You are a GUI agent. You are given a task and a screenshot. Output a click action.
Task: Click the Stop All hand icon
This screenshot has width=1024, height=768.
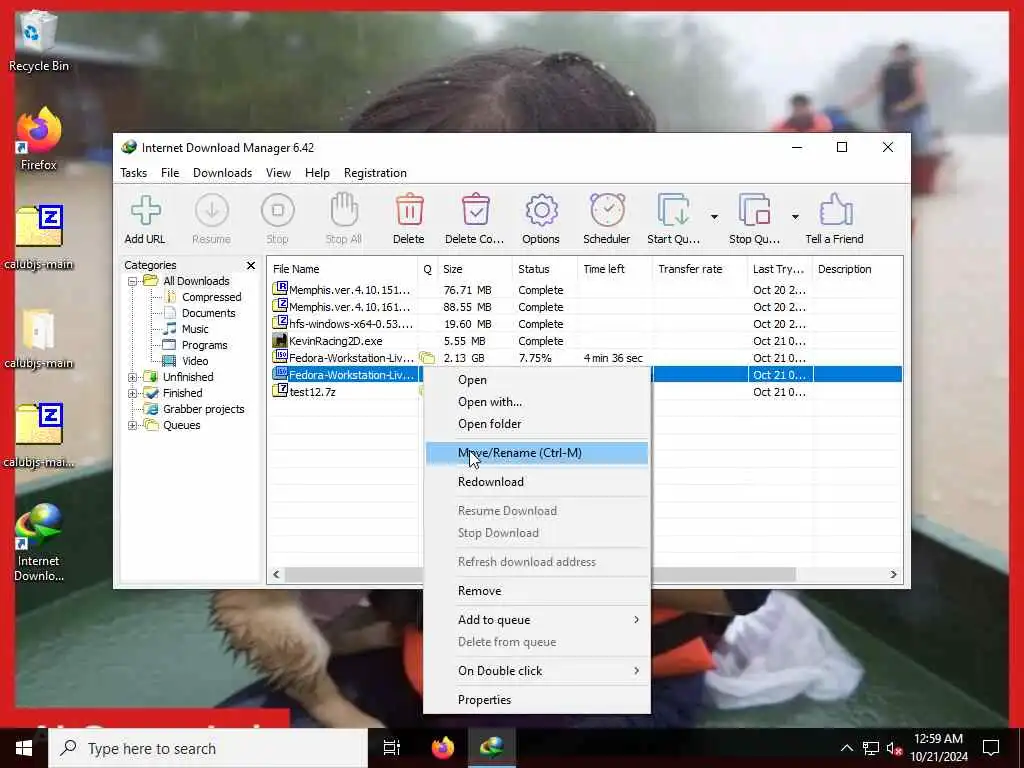(344, 210)
